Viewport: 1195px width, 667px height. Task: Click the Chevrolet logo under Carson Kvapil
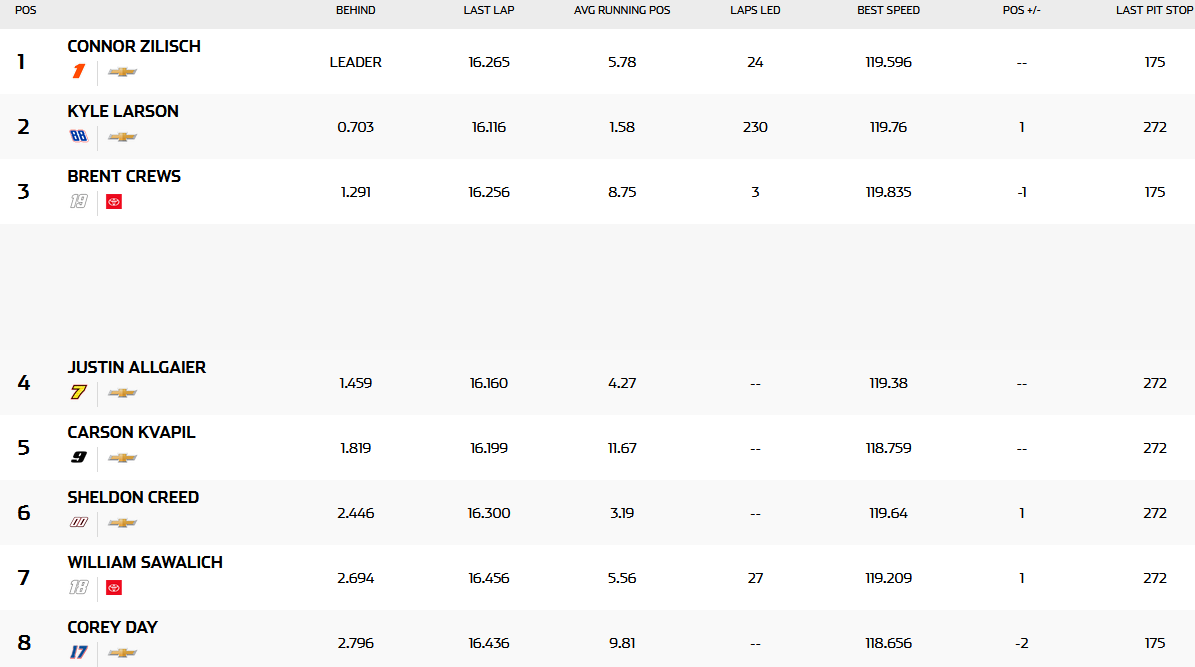tap(122, 458)
